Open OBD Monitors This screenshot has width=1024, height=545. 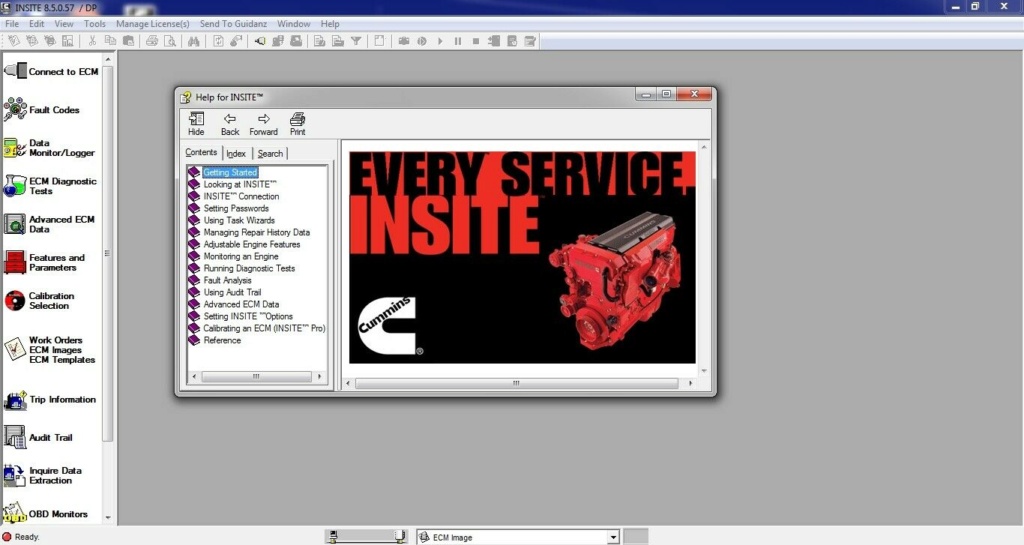click(x=45, y=513)
